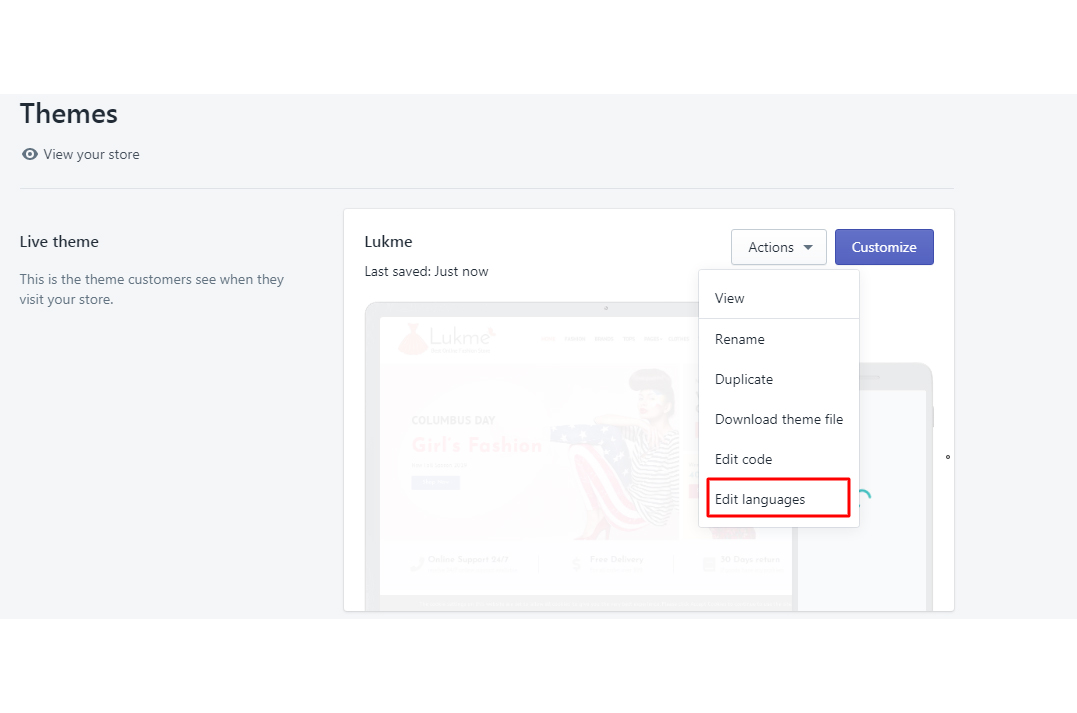Viewport: 1077px width, 713px height.
Task: Click the Lukme theme name title
Action: tap(388, 241)
